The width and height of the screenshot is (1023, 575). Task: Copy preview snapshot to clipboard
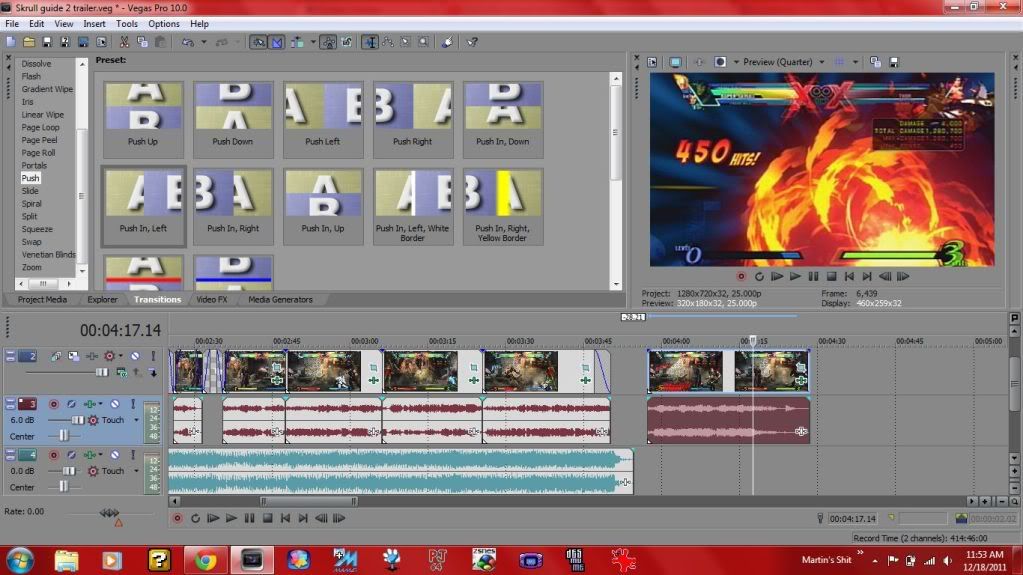coord(876,62)
